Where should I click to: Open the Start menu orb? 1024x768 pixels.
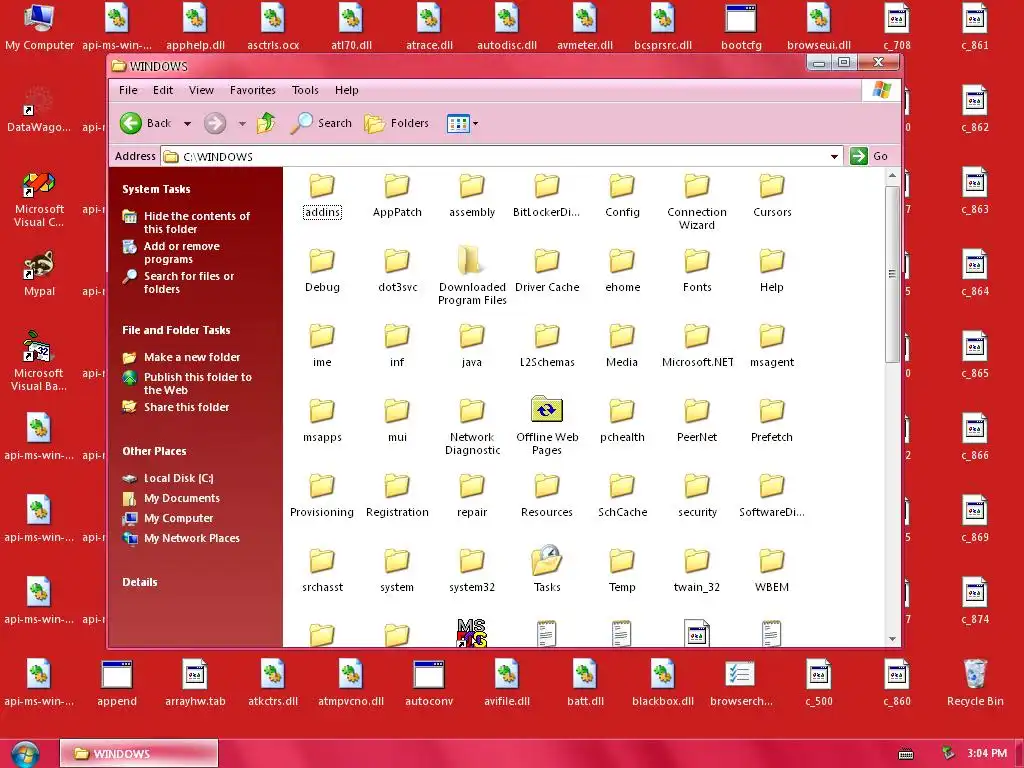point(25,754)
